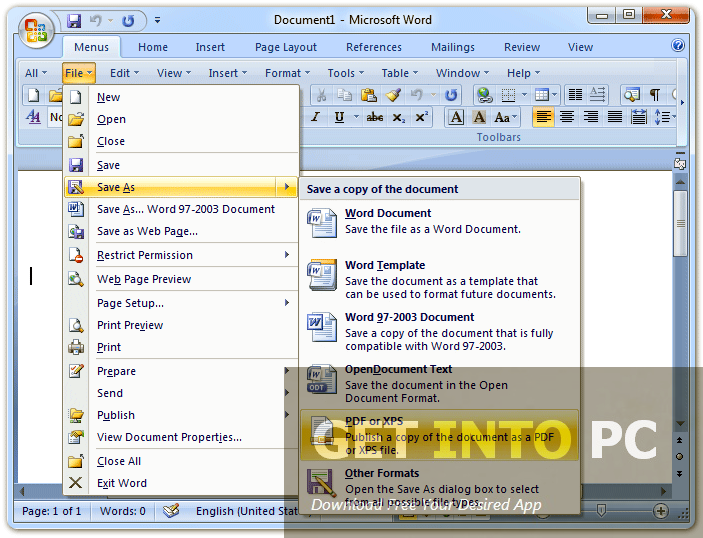Click Words: 0 in status bar
Screen dimensions: 703x538
122,511
